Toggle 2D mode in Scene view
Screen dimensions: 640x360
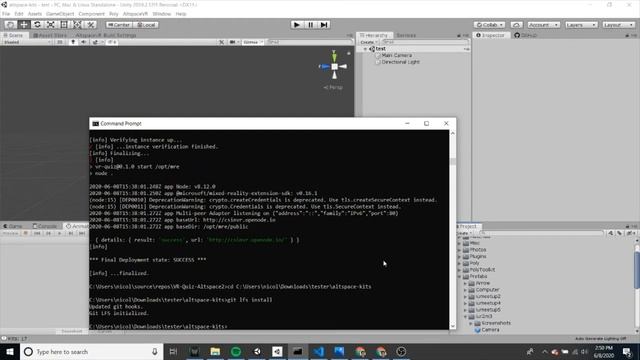[x=60, y=42]
